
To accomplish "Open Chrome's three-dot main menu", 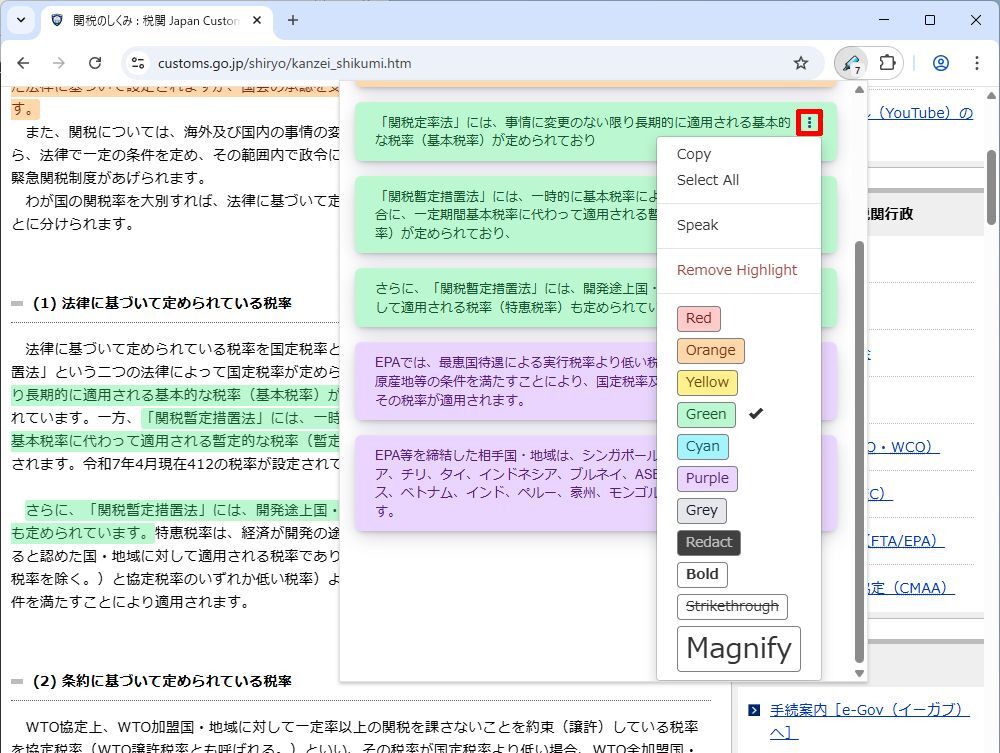I will (976, 63).
